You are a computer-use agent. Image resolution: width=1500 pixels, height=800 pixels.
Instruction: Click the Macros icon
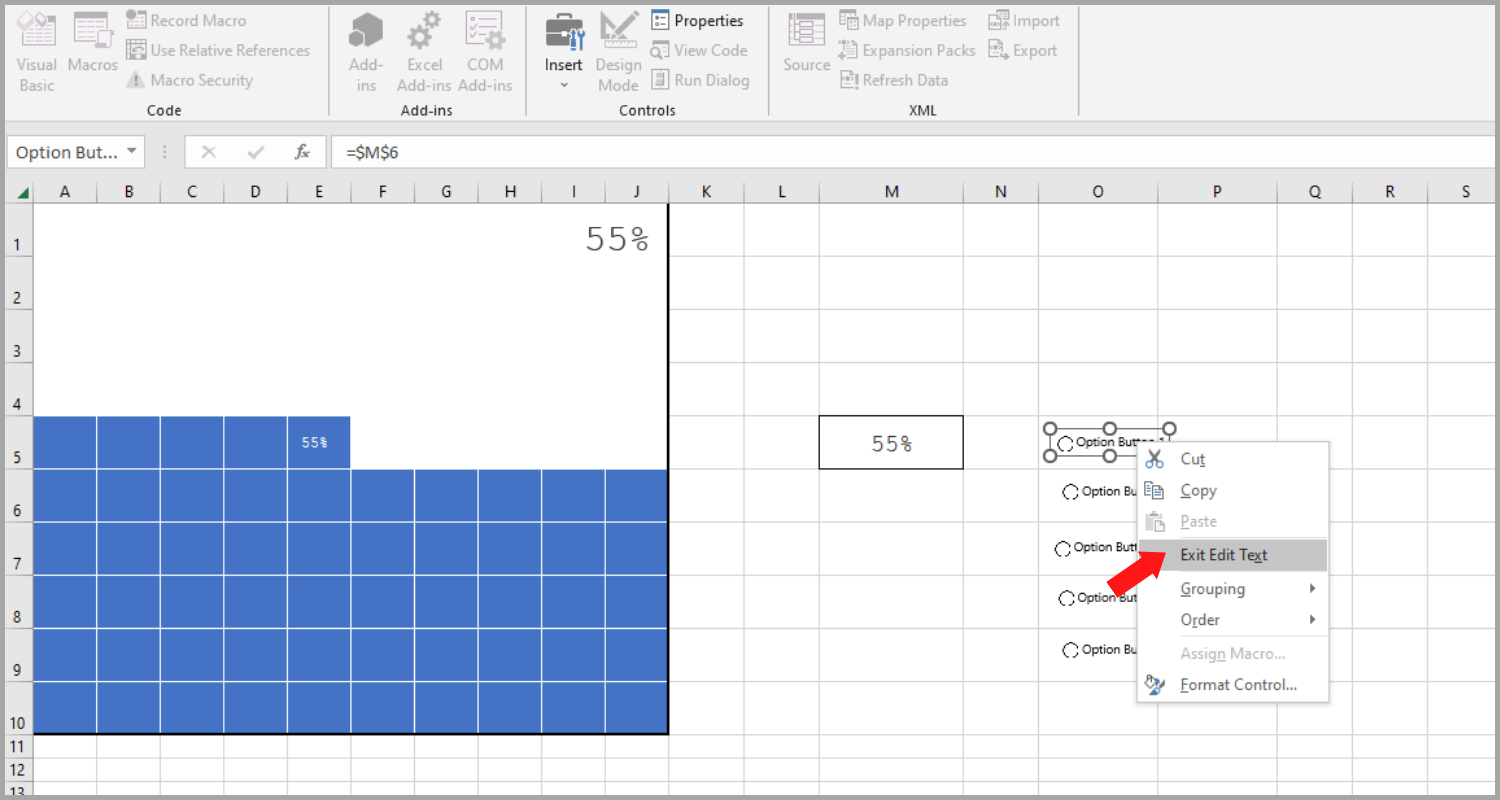pos(93,45)
